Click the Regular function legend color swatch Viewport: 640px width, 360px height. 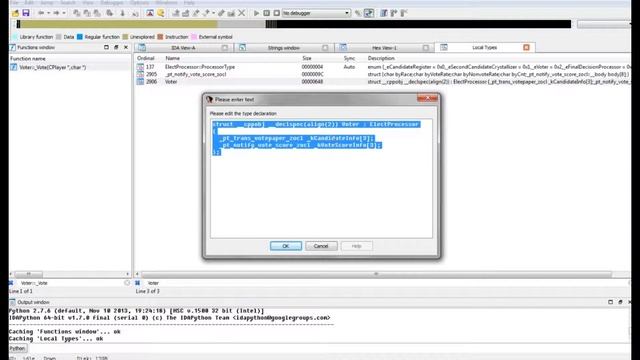tap(80, 37)
